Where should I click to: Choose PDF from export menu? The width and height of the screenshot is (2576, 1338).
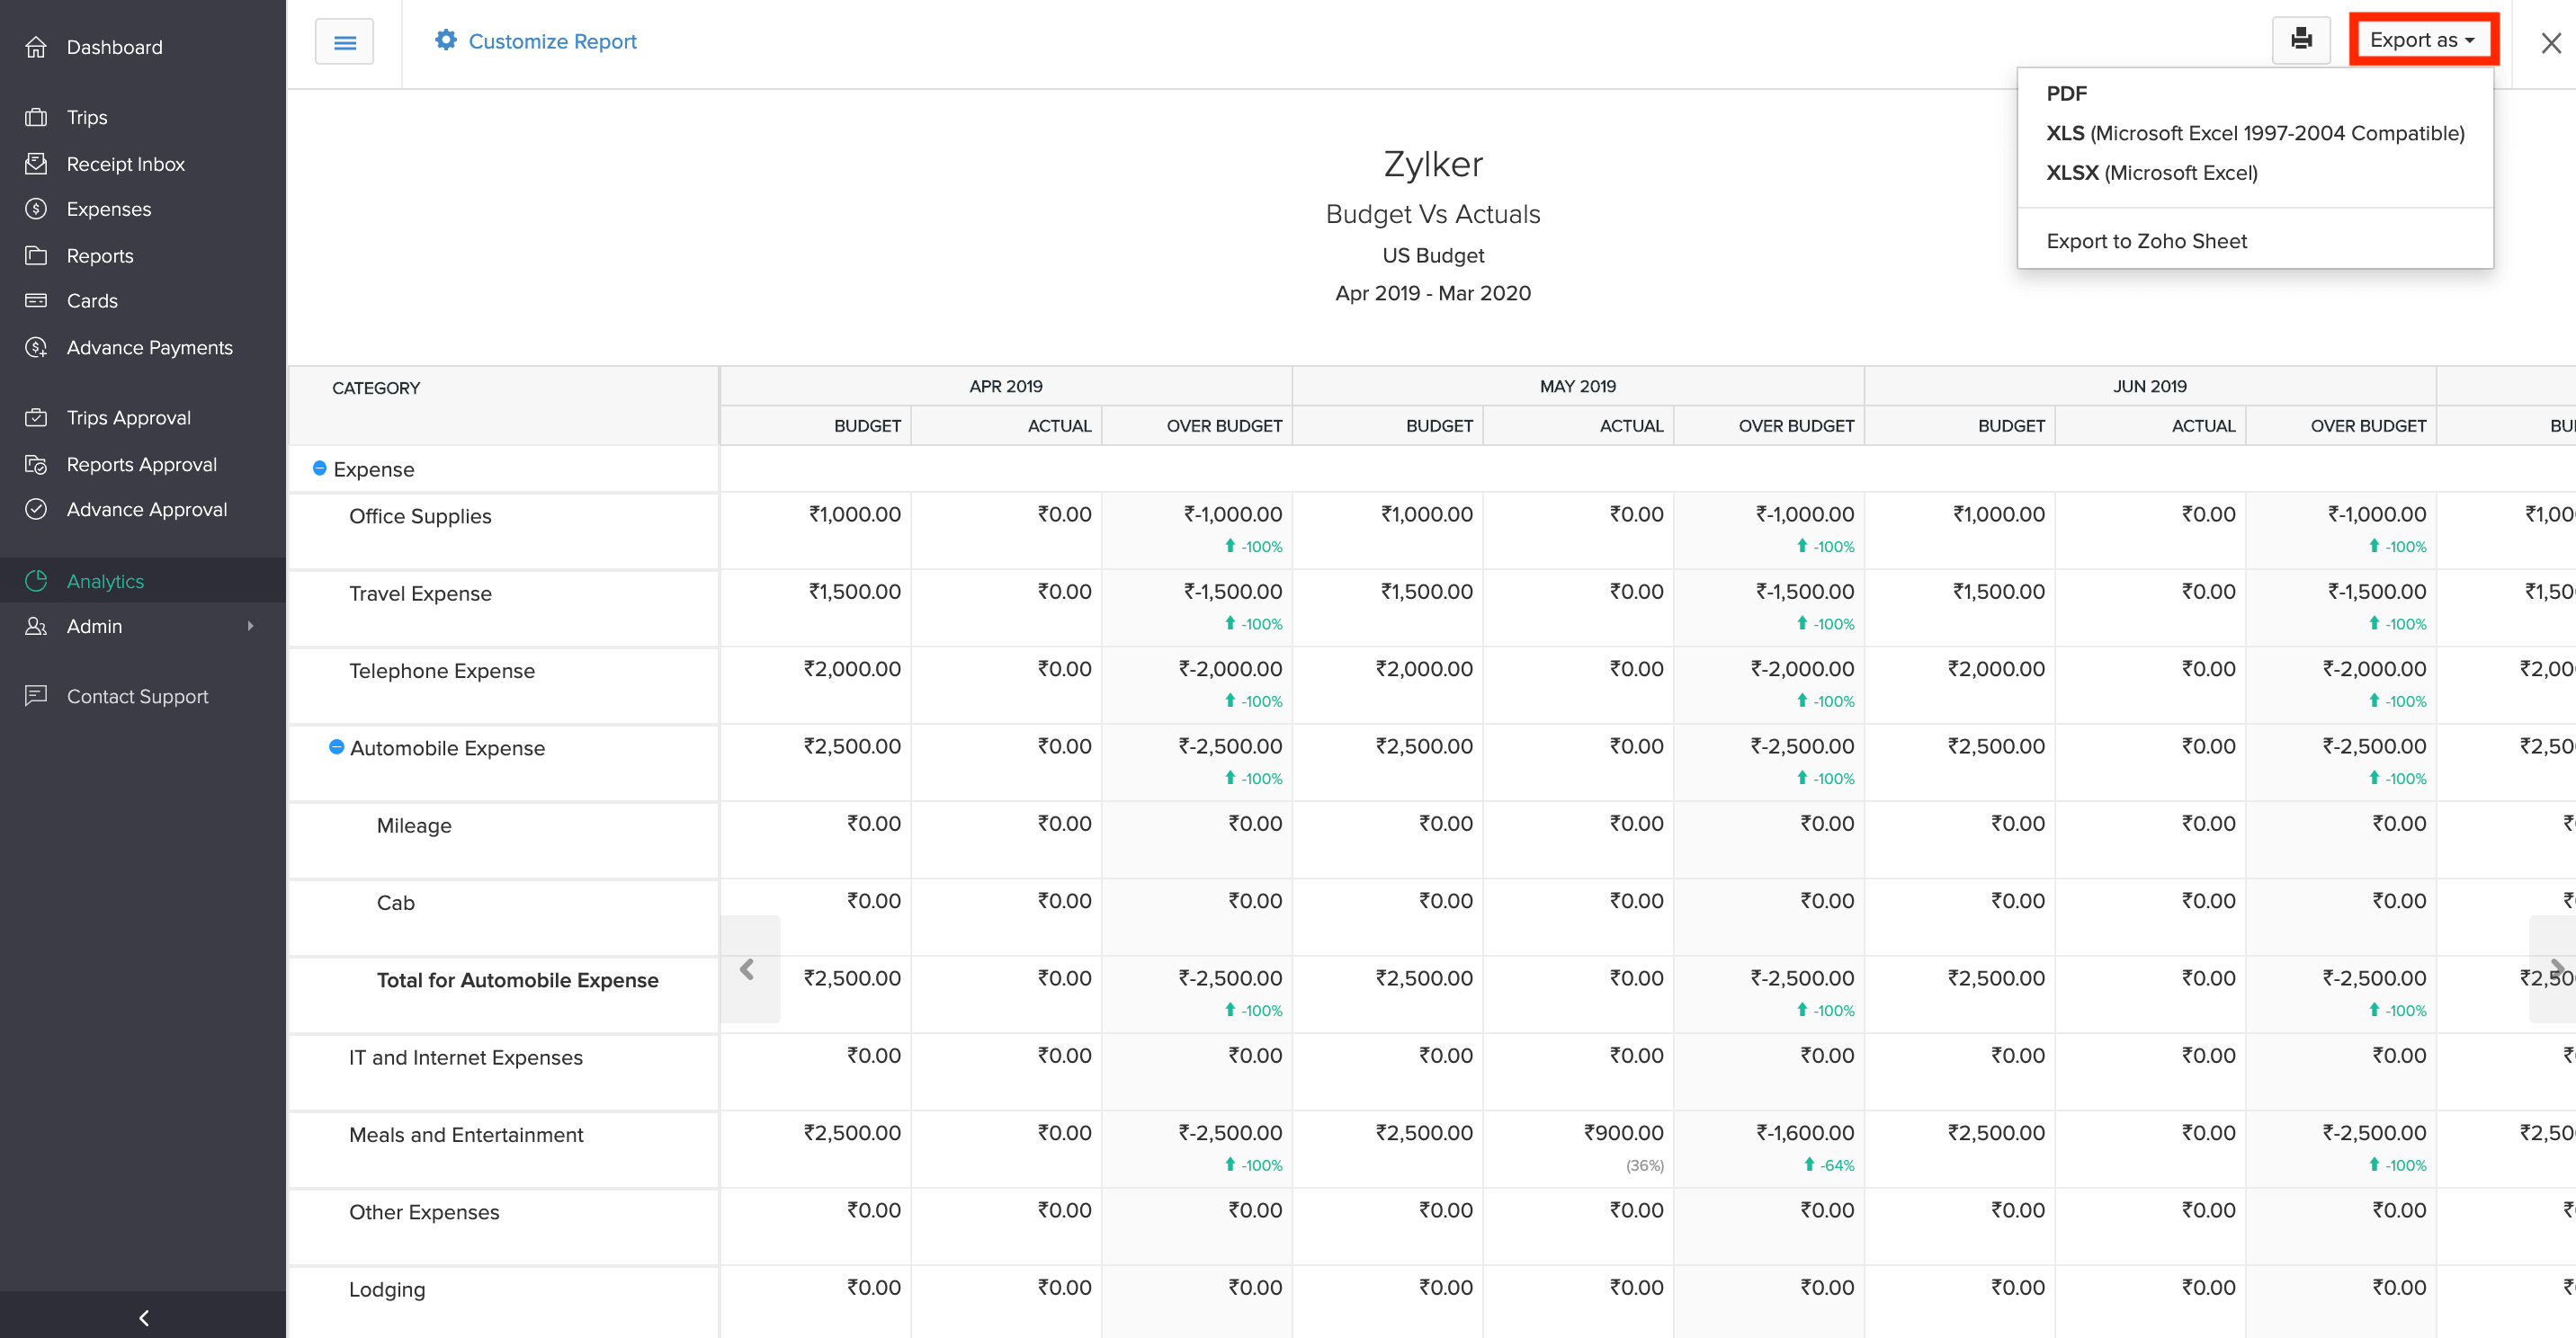click(x=2066, y=93)
